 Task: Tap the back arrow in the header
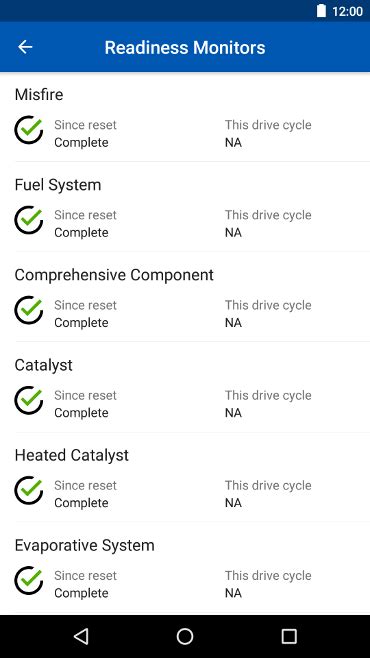point(25,47)
